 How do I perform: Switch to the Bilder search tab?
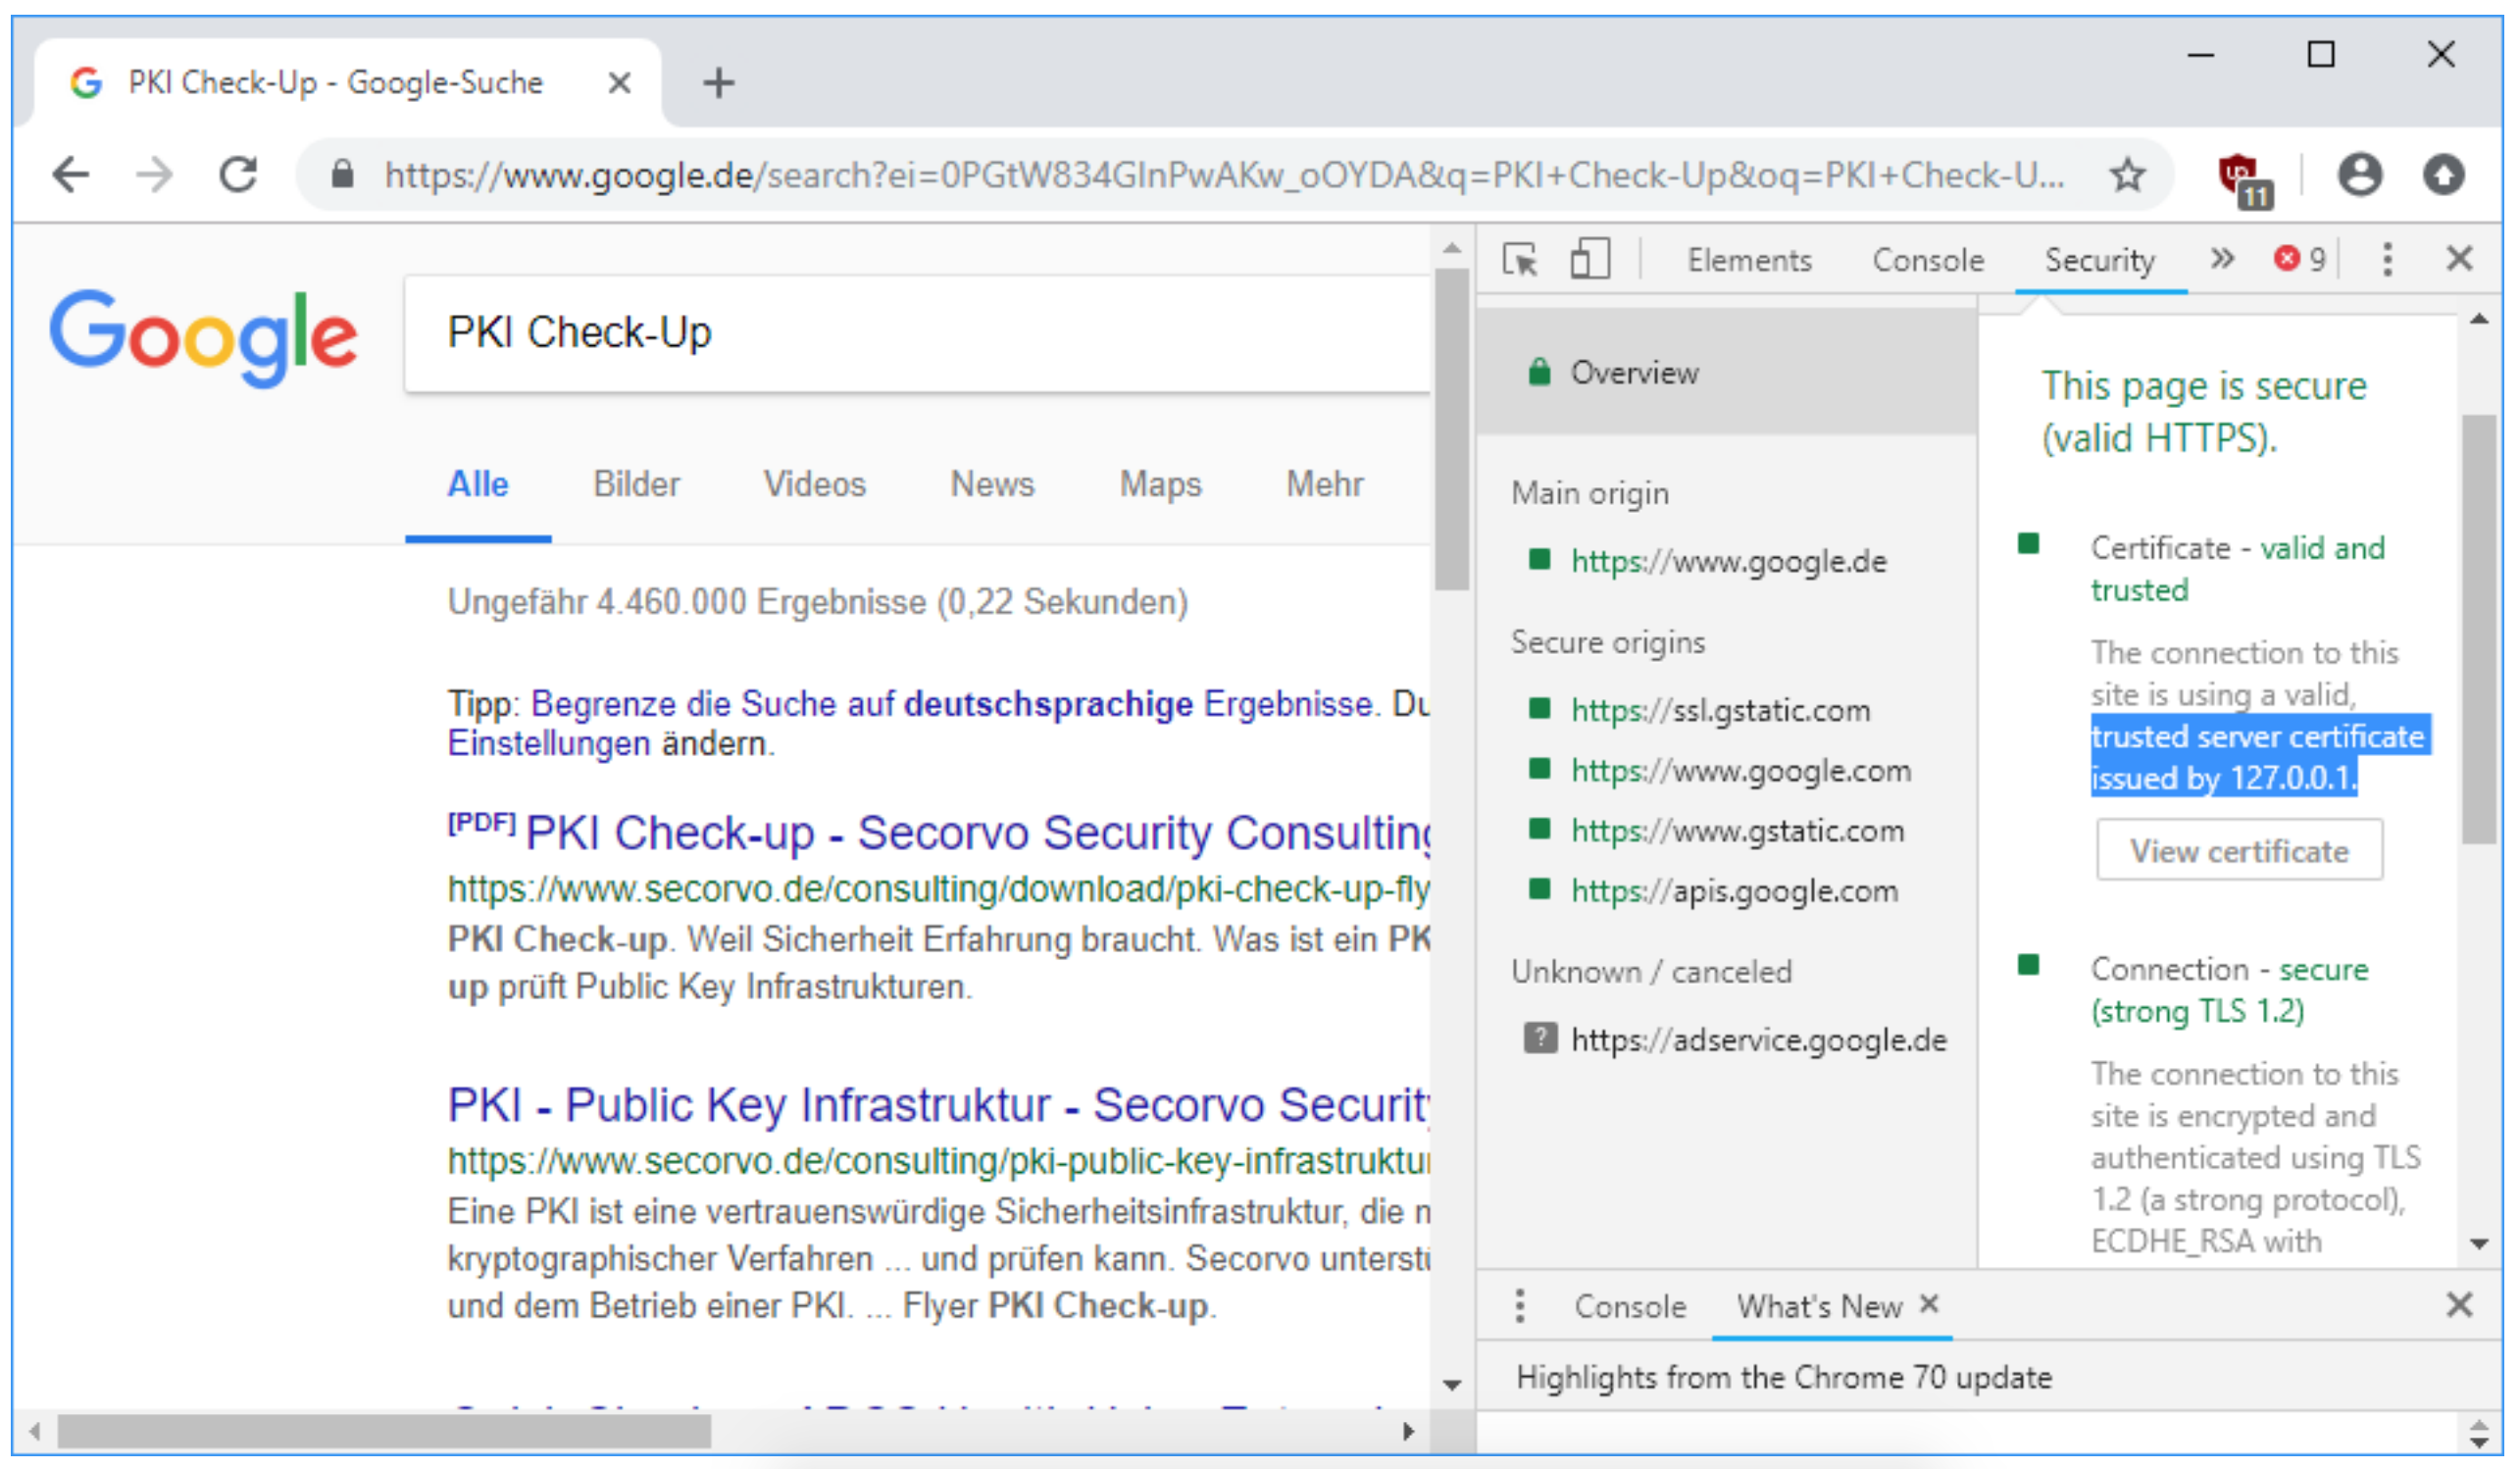point(636,484)
